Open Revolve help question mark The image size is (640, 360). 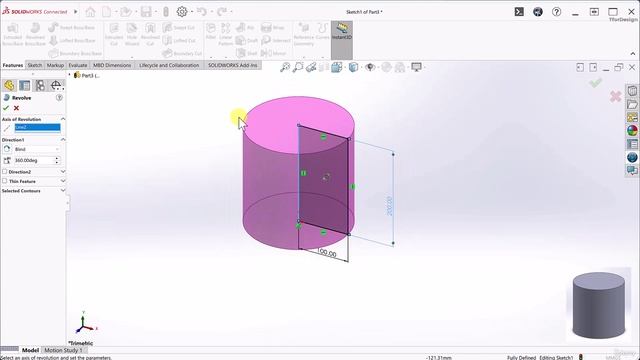(59, 98)
